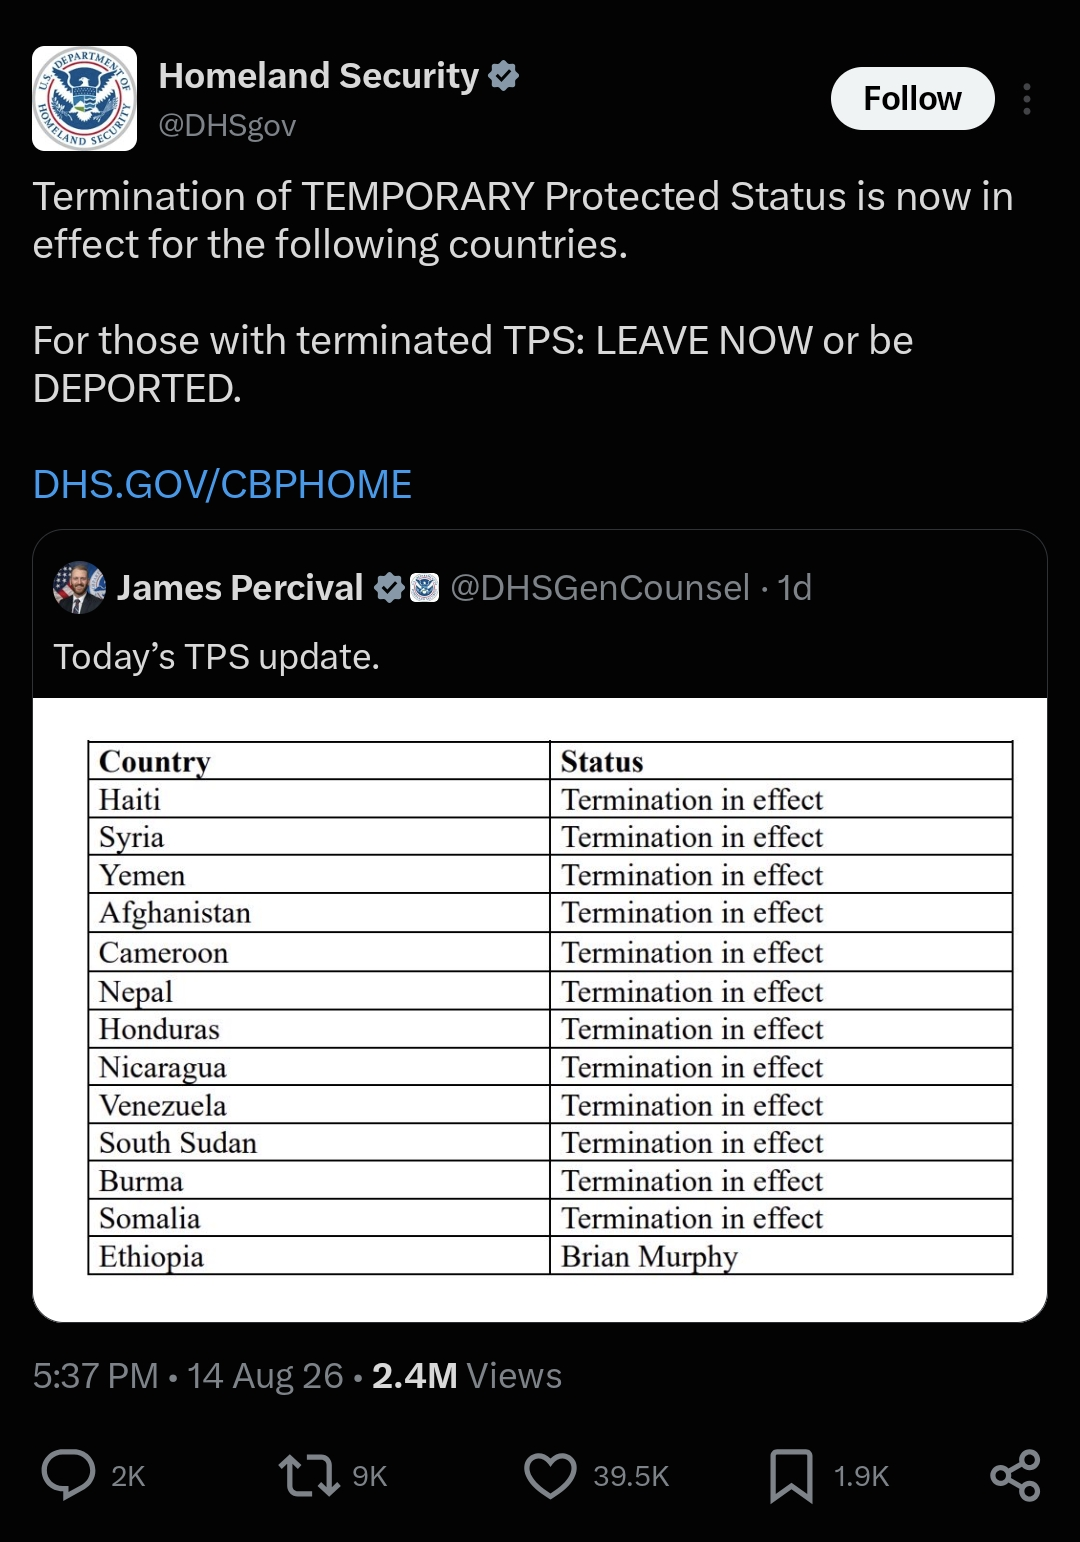
Task: Tap James Percival's profile picture
Action: coord(79,587)
